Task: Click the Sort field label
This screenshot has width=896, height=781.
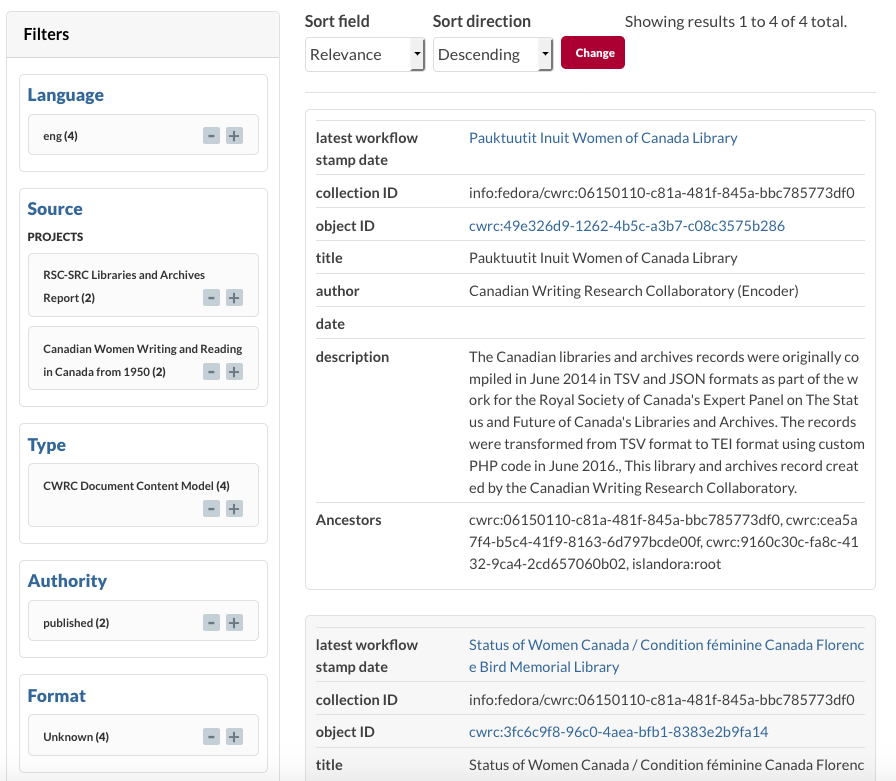Action: (337, 21)
